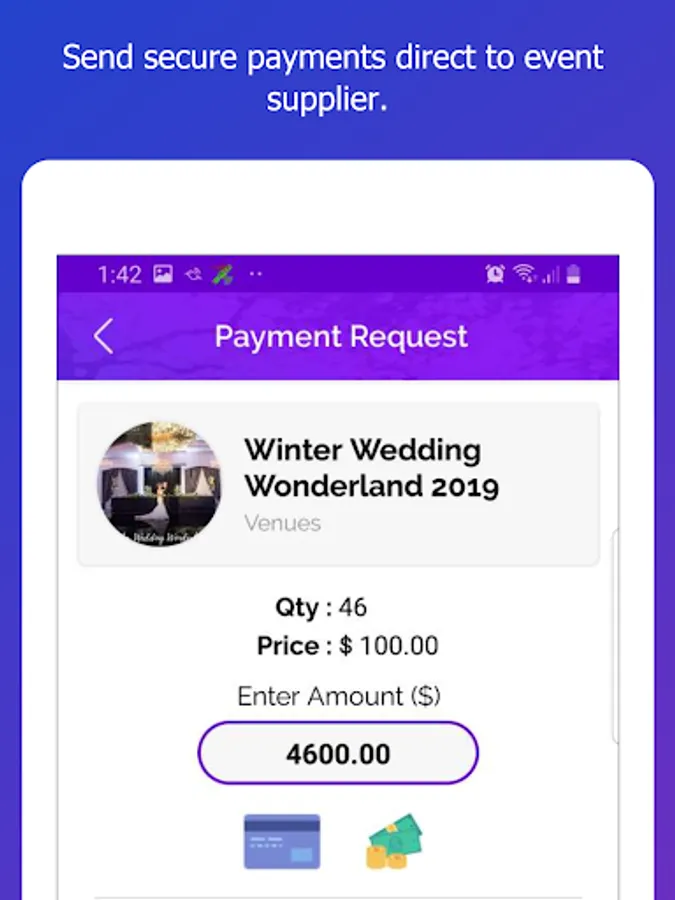Tap the battery status icon
Image resolution: width=675 pixels, height=900 pixels.
coord(573,274)
